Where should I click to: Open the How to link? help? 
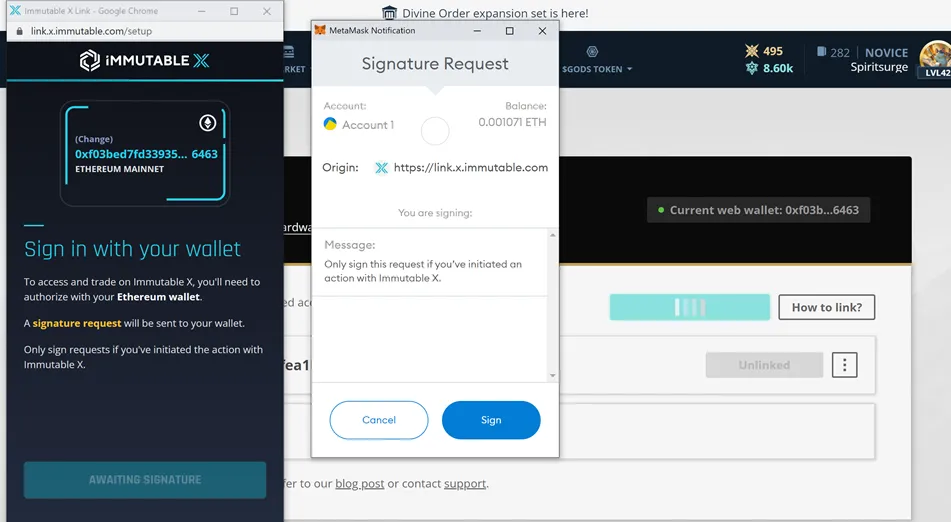click(x=827, y=307)
